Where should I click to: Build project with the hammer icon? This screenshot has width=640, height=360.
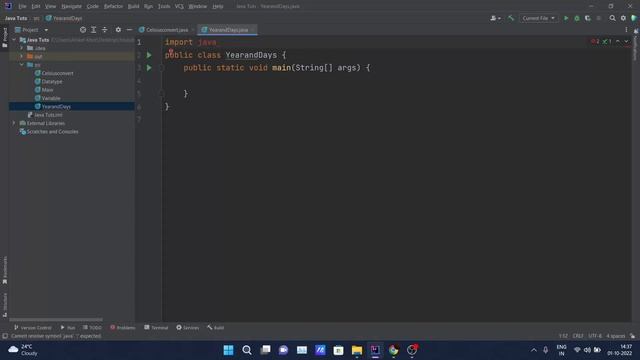[511, 18]
